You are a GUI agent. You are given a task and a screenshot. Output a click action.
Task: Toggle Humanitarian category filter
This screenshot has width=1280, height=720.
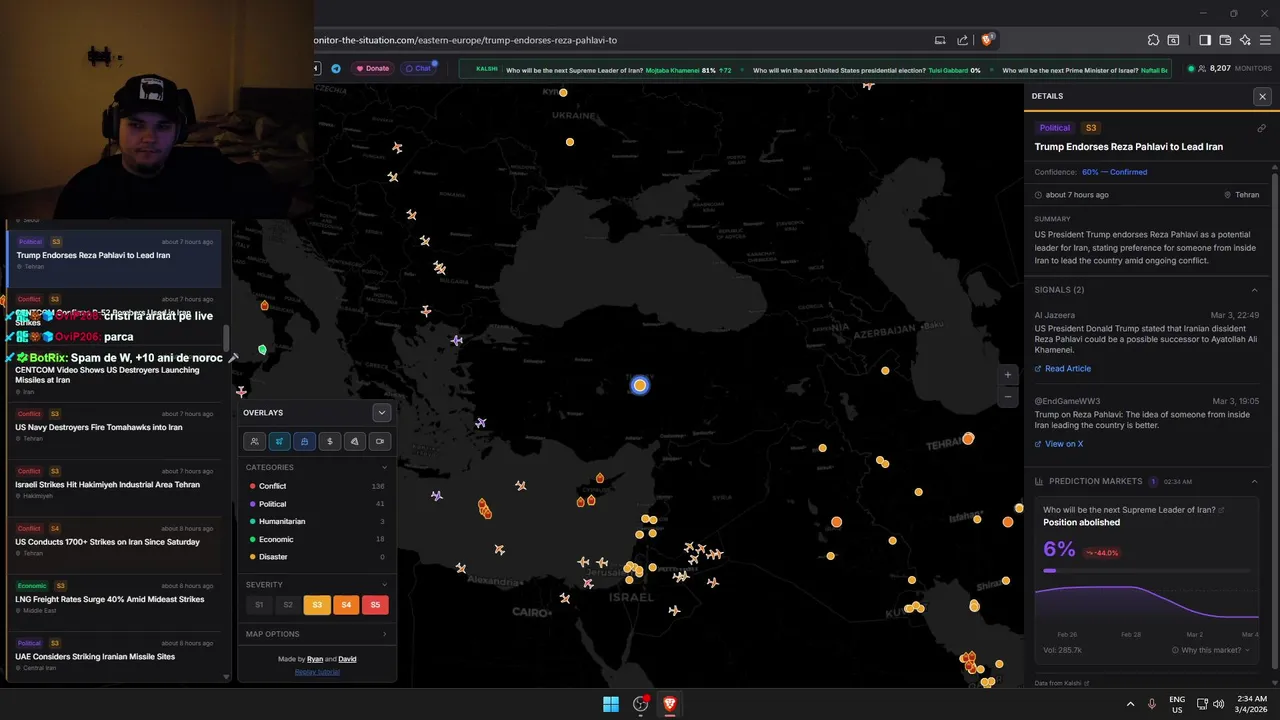click(x=316, y=521)
